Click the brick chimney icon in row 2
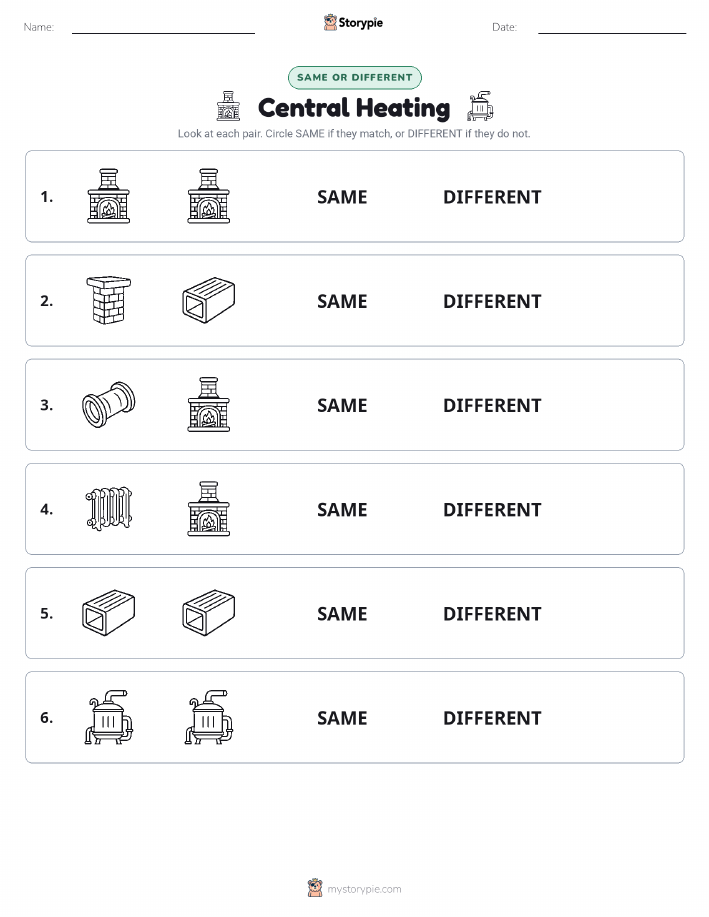Image resolution: width=709 pixels, height=917 pixels. (x=109, y=301)
